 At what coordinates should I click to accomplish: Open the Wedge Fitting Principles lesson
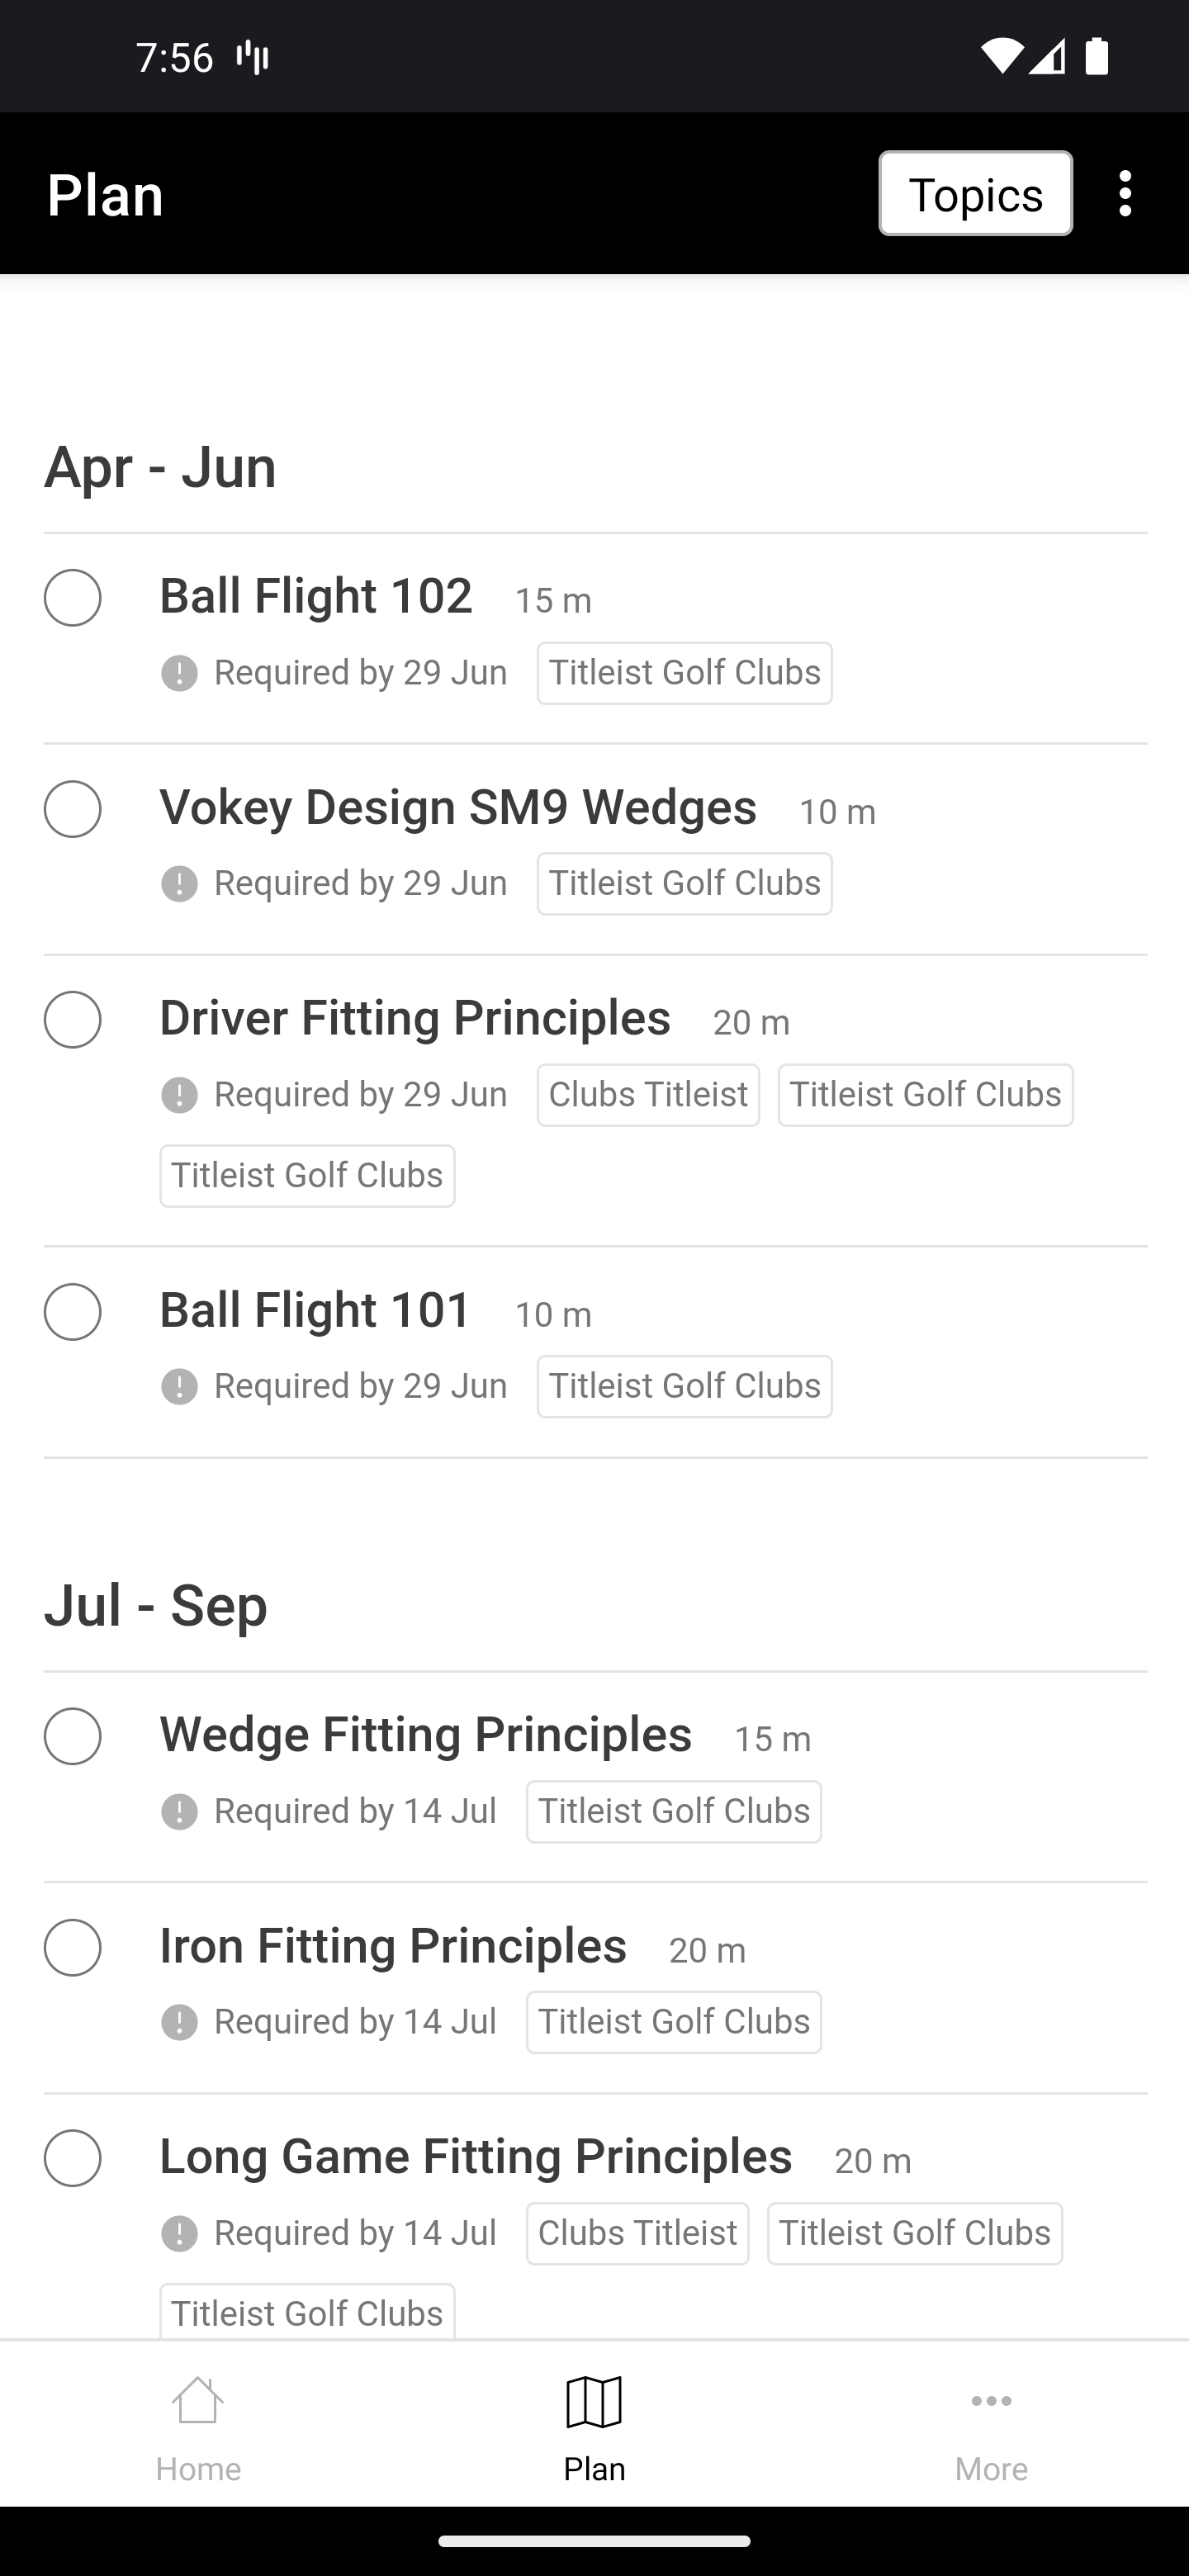(426, 1735)
